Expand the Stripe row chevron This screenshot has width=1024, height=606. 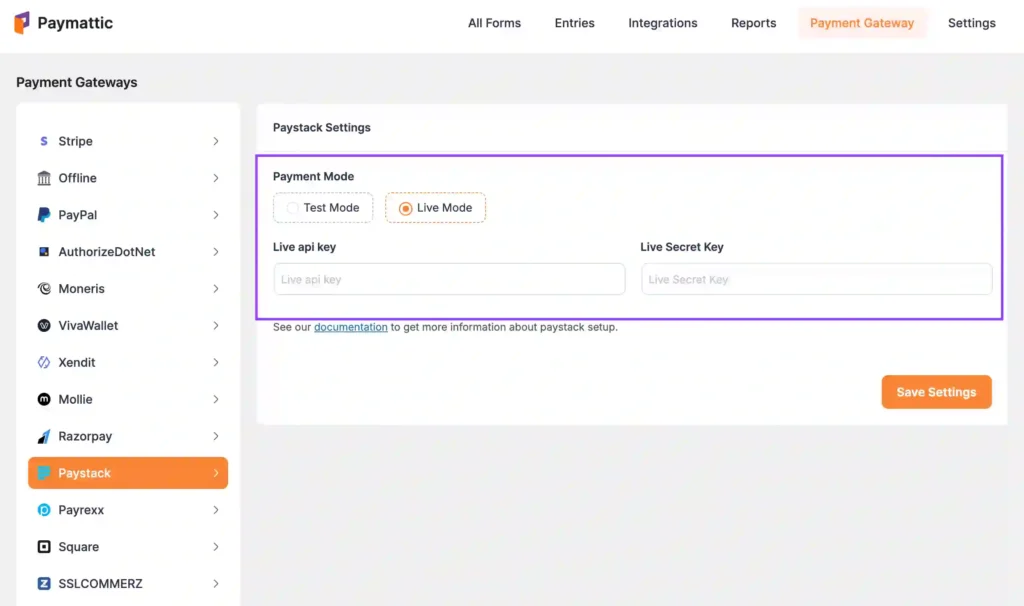click(x=216, y=141)
